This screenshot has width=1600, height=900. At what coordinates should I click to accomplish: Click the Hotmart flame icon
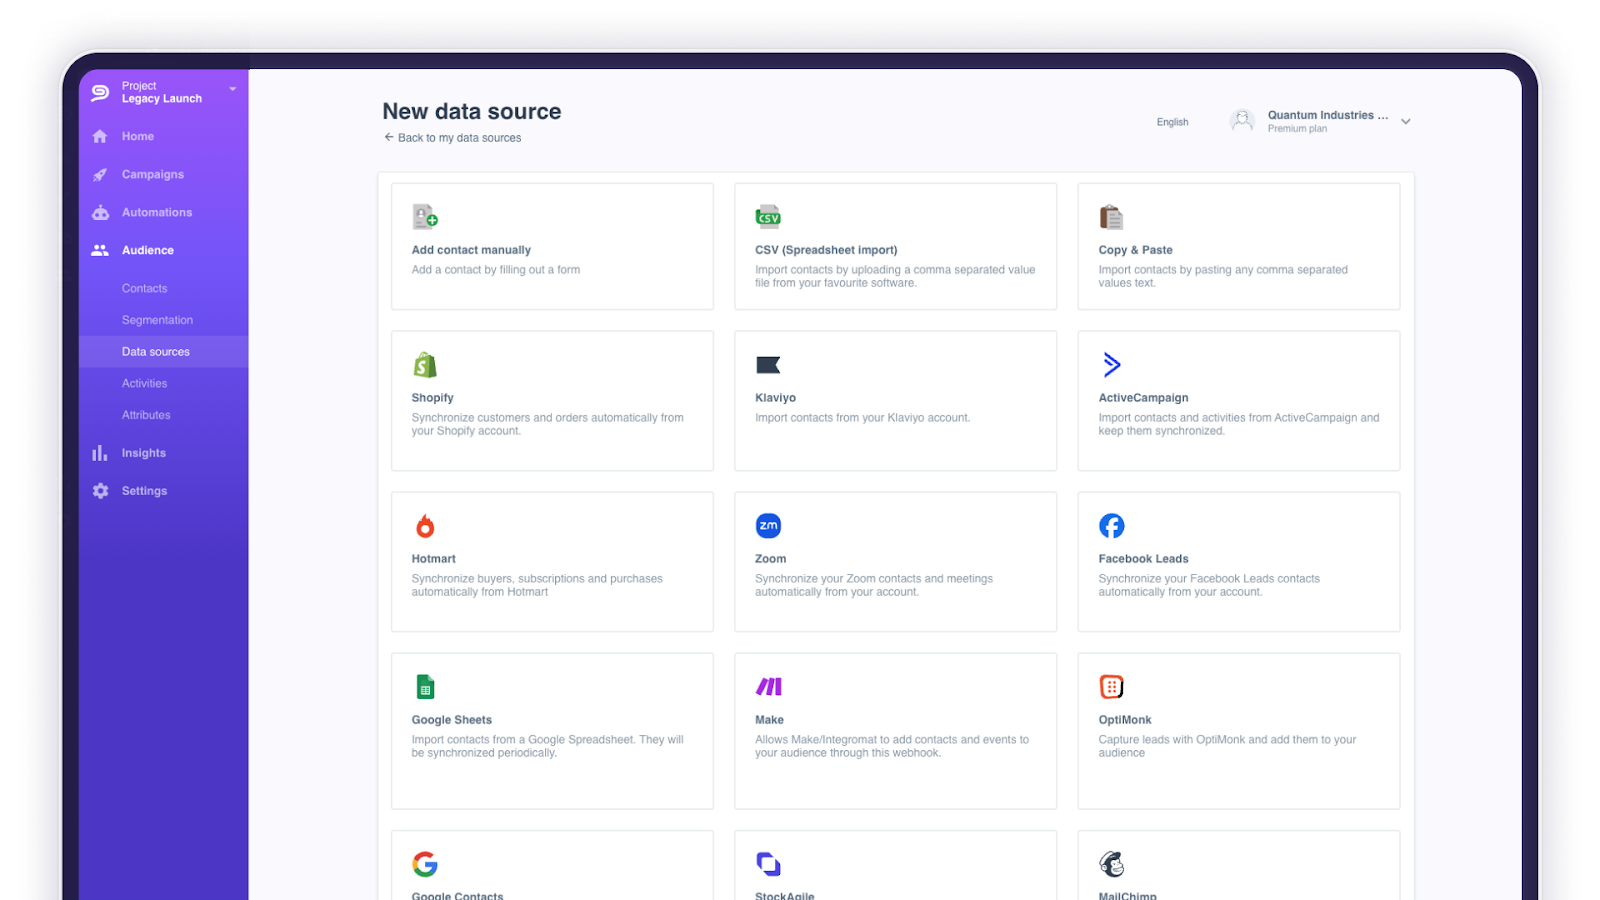click(x=426, y=525)
